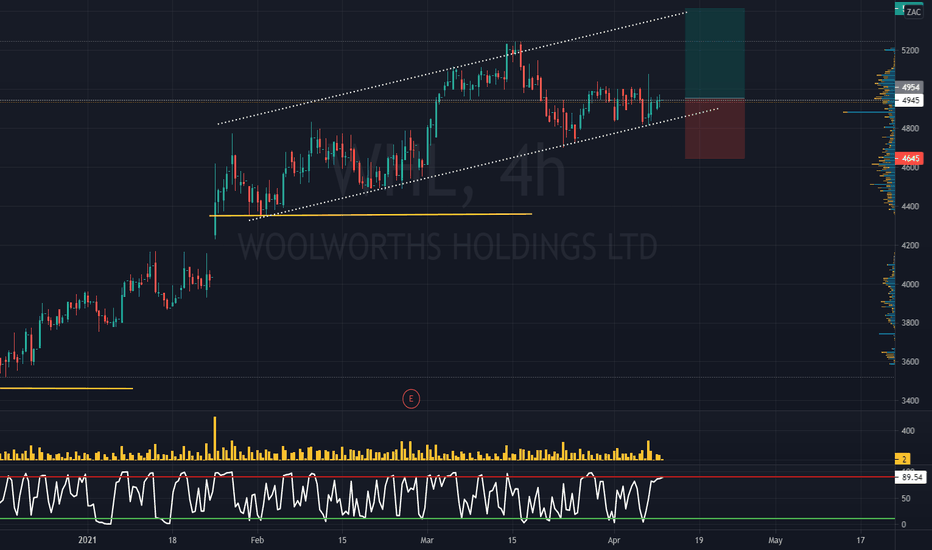Select the yellow horizontal support line near 4400
The height and width of the screenshot is (550, 932).
pyautogui.click(x=371, y=215)
